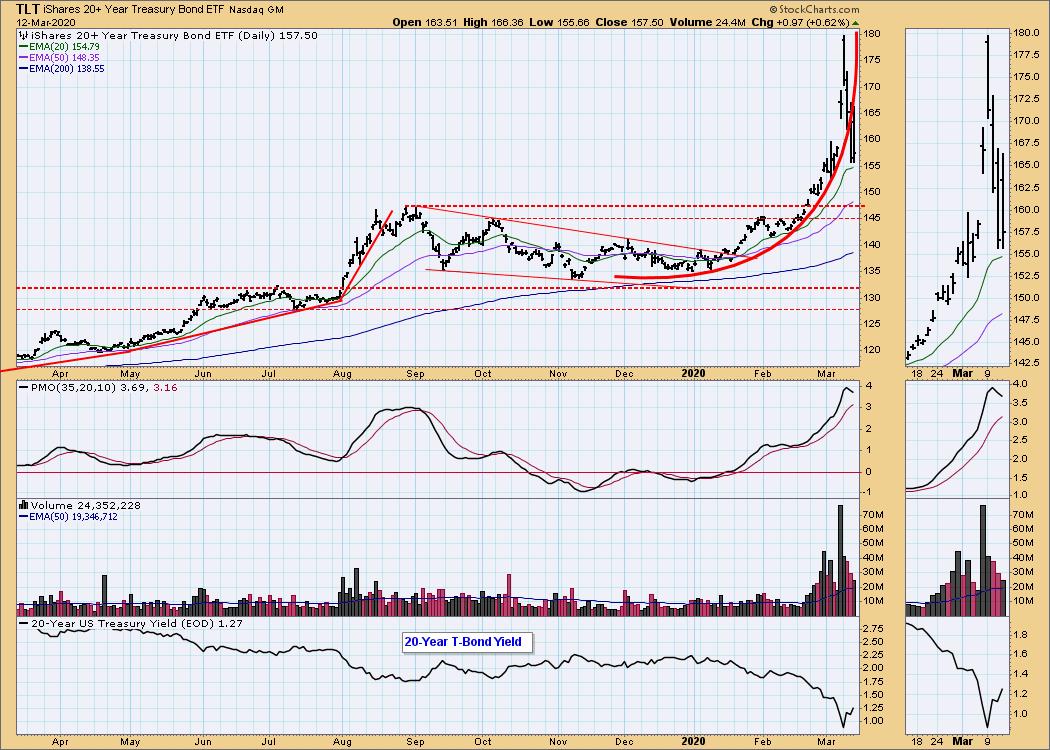Click the 1.25 label on the yield axis
This screenshot has width=1050, height=750.
point(873,708)
